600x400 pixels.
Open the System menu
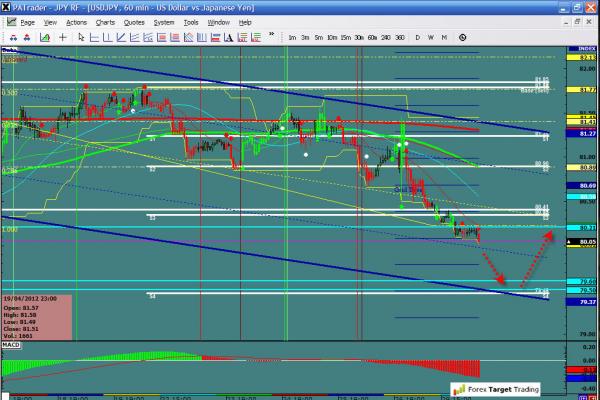click(x=163, y=21)
